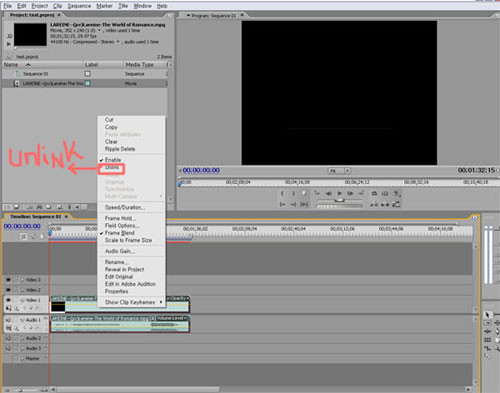Select the Program: Sequence 01 tab
The width and height of the screenshot is (500, 393).
(213, 15)
